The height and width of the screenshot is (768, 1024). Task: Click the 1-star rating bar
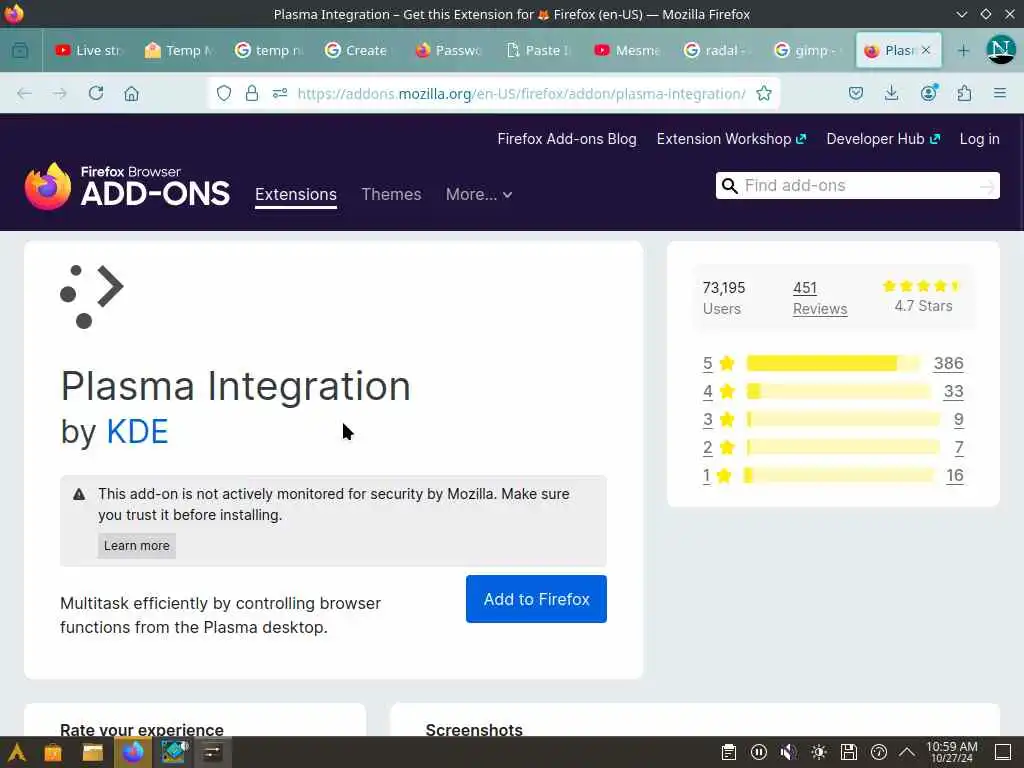(839, 475)
